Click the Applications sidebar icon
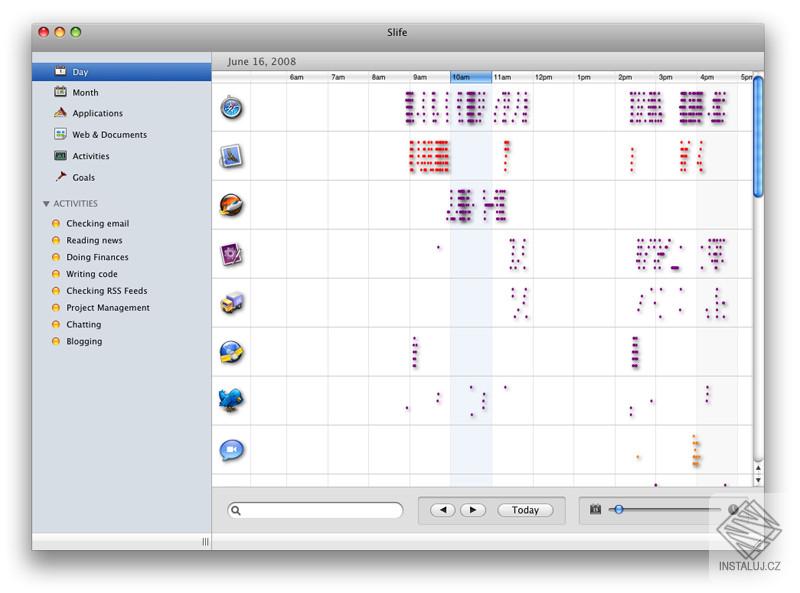 tap(60, 112)
